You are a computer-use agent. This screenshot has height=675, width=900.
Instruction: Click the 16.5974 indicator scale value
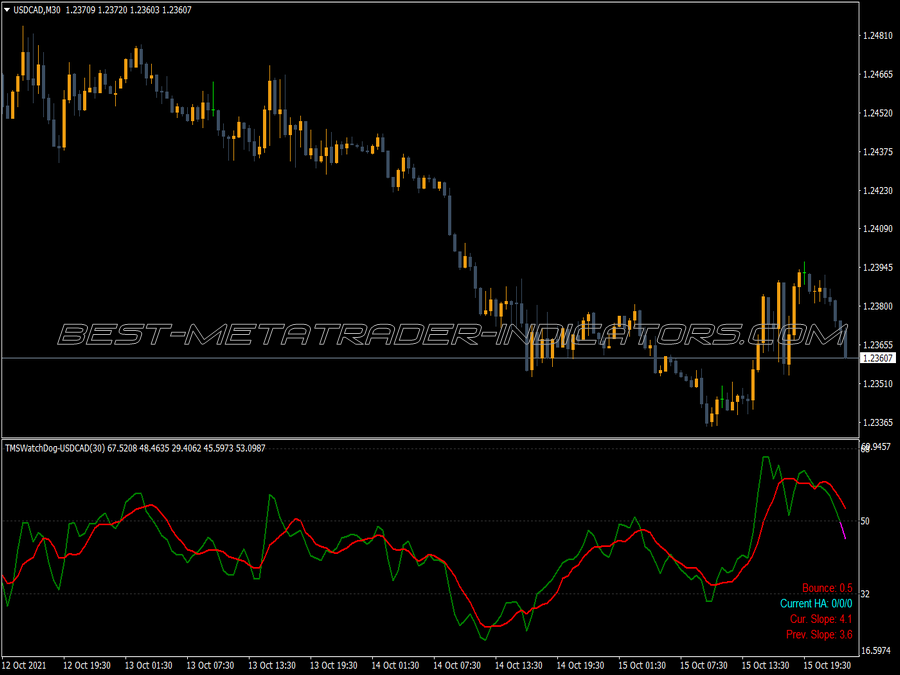876,650
